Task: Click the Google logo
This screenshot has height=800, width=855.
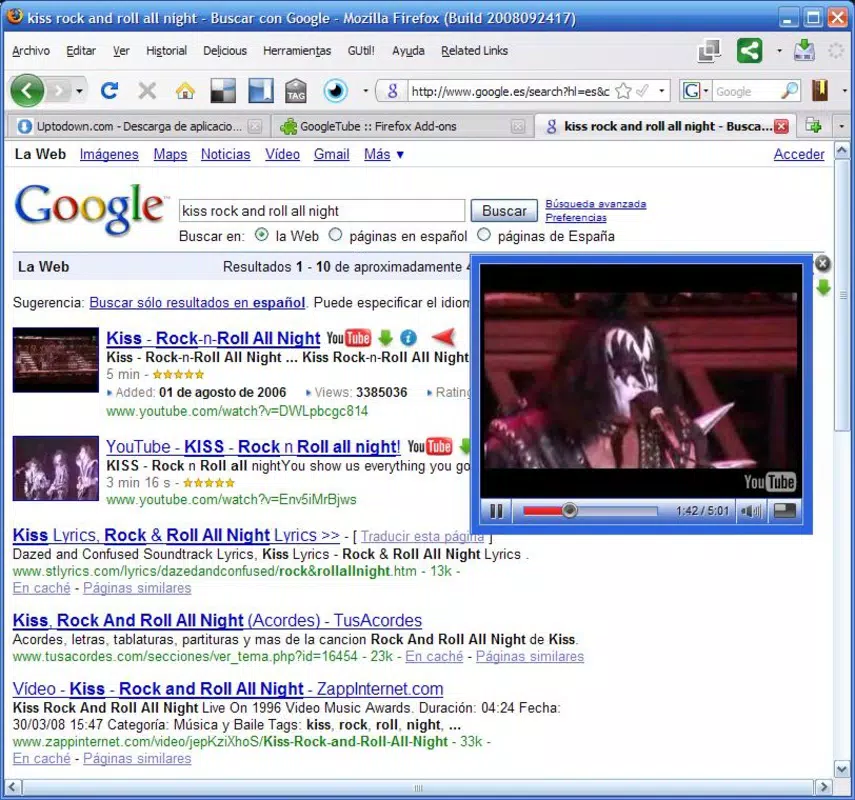Action: 91,209
